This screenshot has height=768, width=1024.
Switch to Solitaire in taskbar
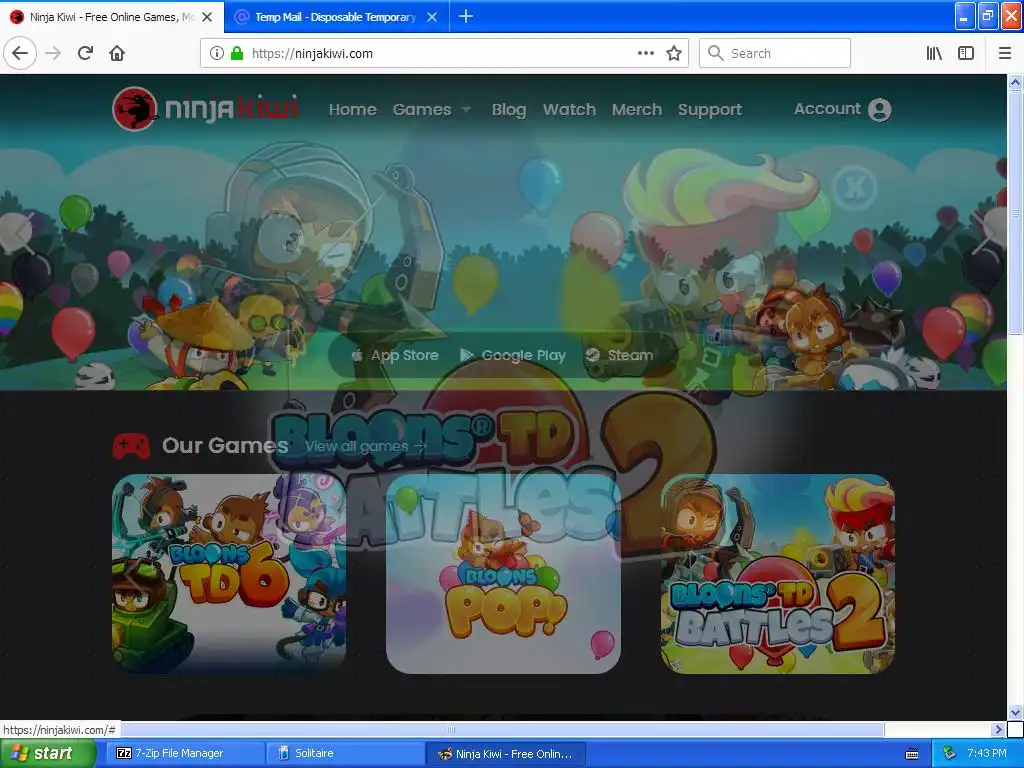click(345, 754)
